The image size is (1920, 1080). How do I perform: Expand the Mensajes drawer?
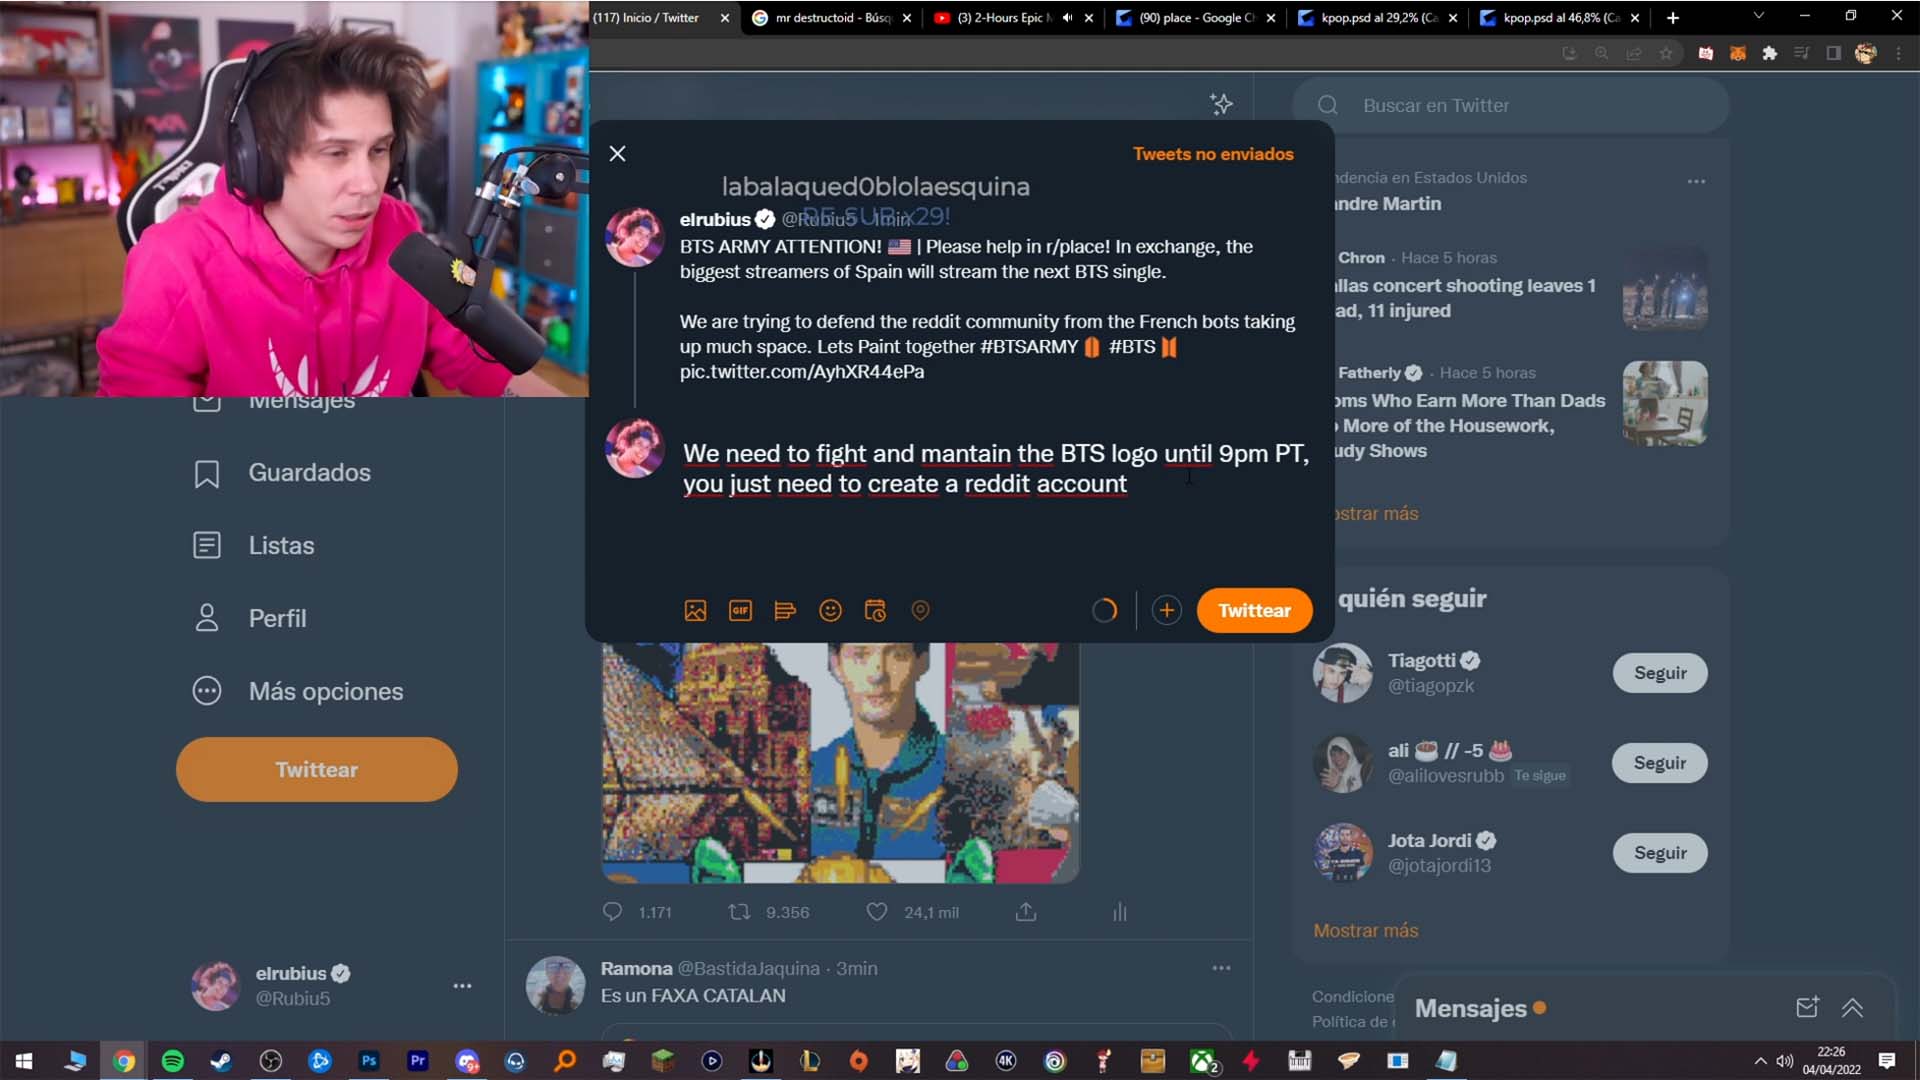(1852, 1008)
